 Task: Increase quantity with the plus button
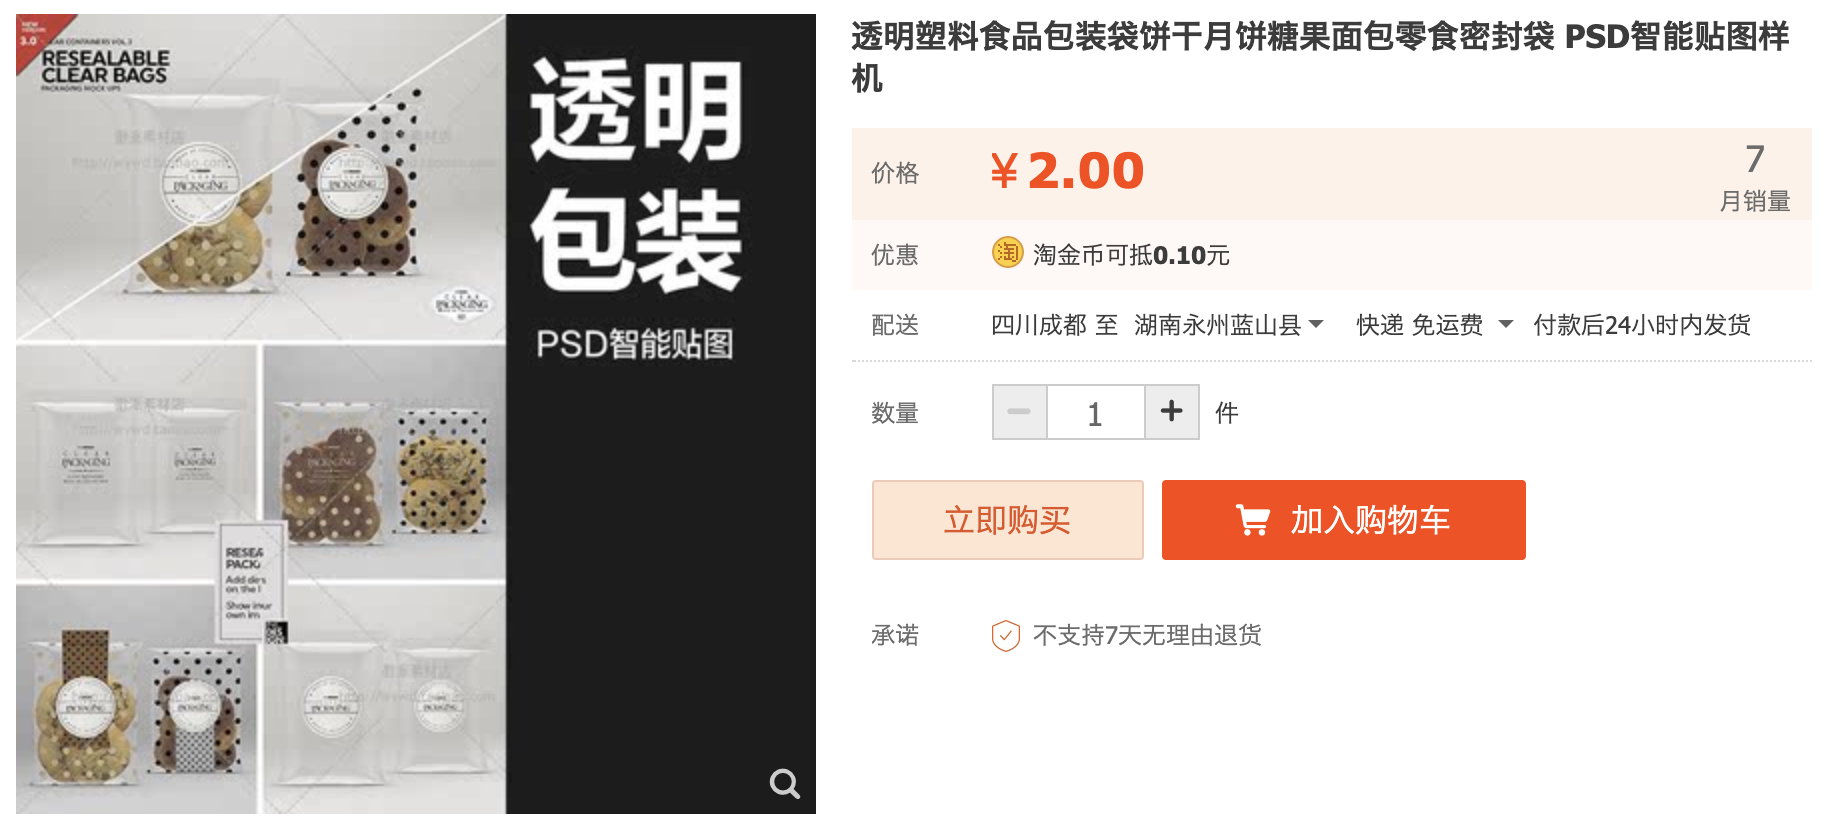tap(1171, 412)
